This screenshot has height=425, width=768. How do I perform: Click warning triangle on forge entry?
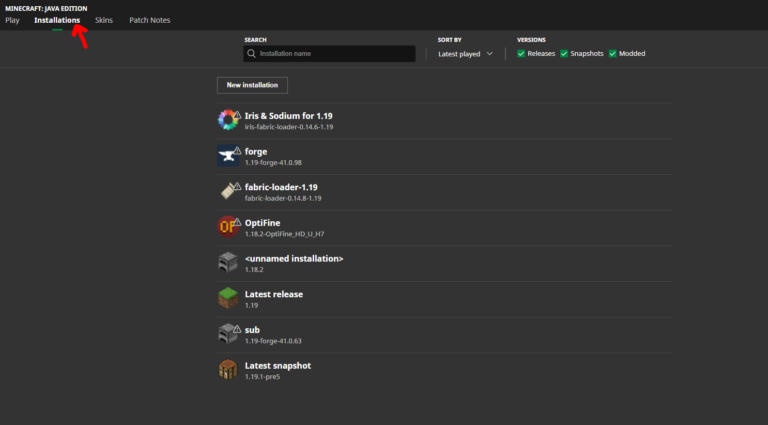point(237,151)
